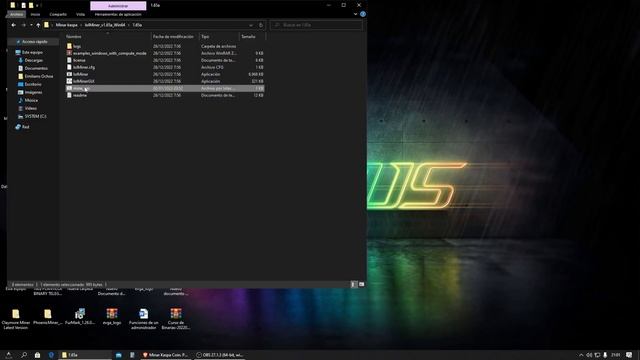Viewport: 640px width, 360px height.
Task: Go back with the Explorer back arrow
Action: click(x=13, y=25)
